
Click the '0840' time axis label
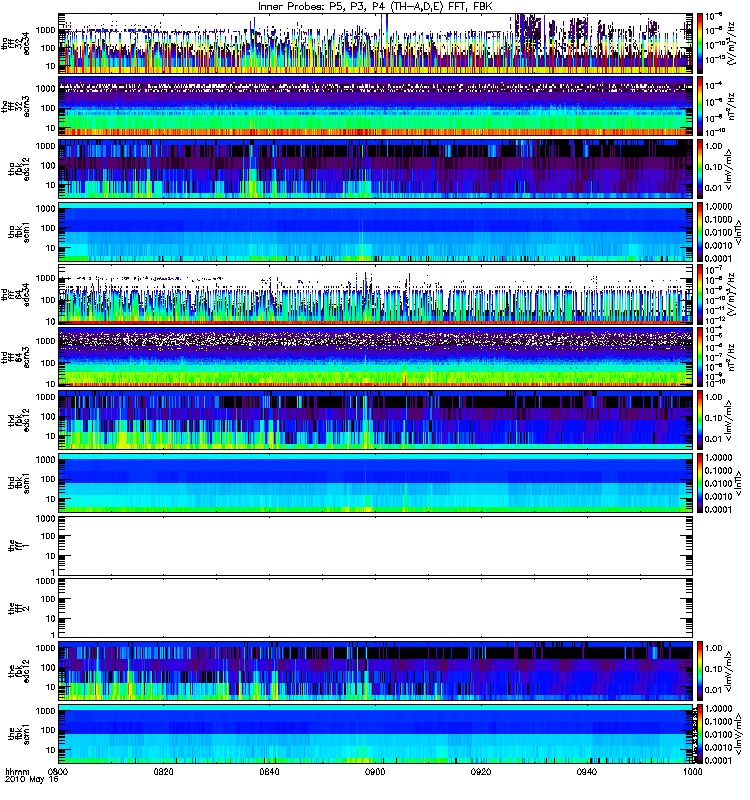click(x=269, y=771)
